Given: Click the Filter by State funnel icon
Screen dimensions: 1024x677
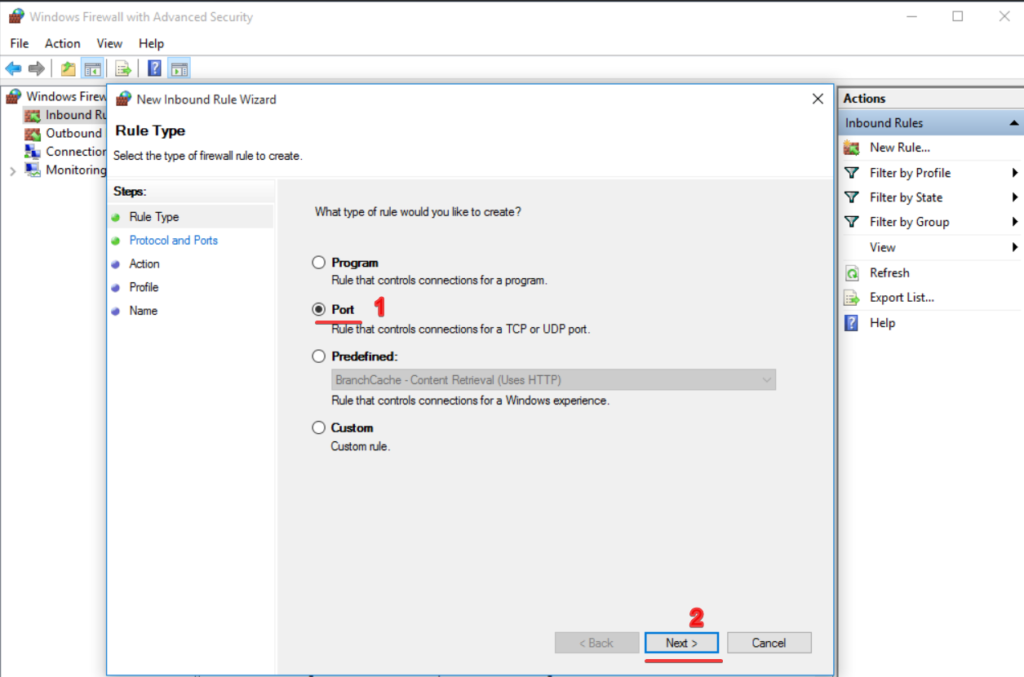Looking at the screenshot, I should pos(852,197).
